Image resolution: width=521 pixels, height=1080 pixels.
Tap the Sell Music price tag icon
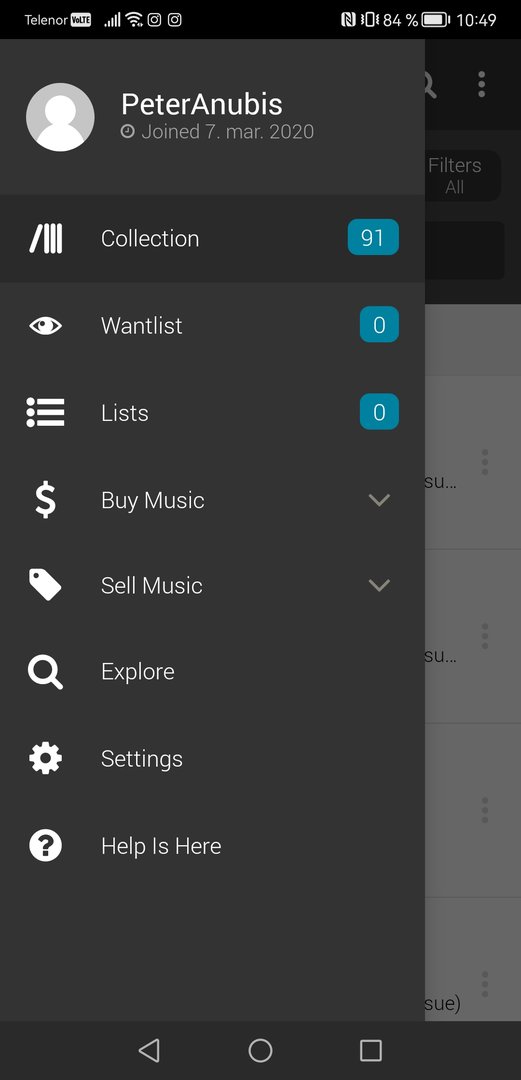coord(45,585)
